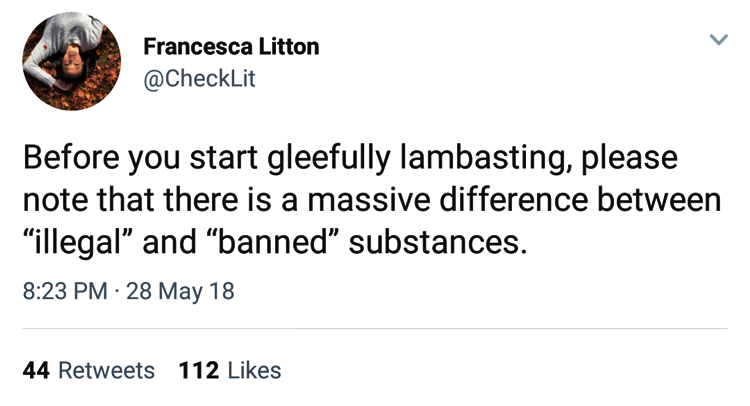Click the 8:23 PM timestamp
This screenshot has height=406, width=750.
pyautogui.click(x=65, y=291)
